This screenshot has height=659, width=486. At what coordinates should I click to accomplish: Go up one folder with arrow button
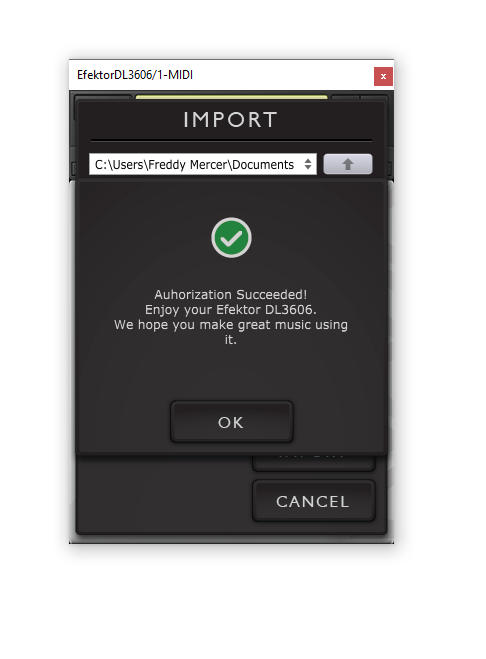348,164
